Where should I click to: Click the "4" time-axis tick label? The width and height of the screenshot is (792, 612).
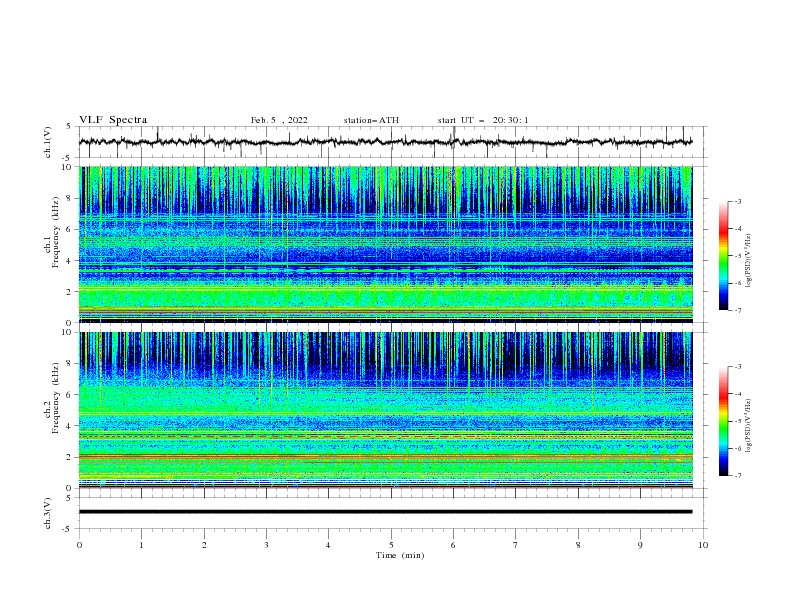point(328,545)
